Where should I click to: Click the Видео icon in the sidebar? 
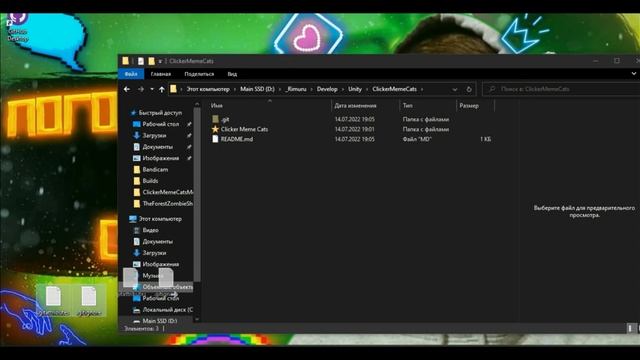coord(137,230)
